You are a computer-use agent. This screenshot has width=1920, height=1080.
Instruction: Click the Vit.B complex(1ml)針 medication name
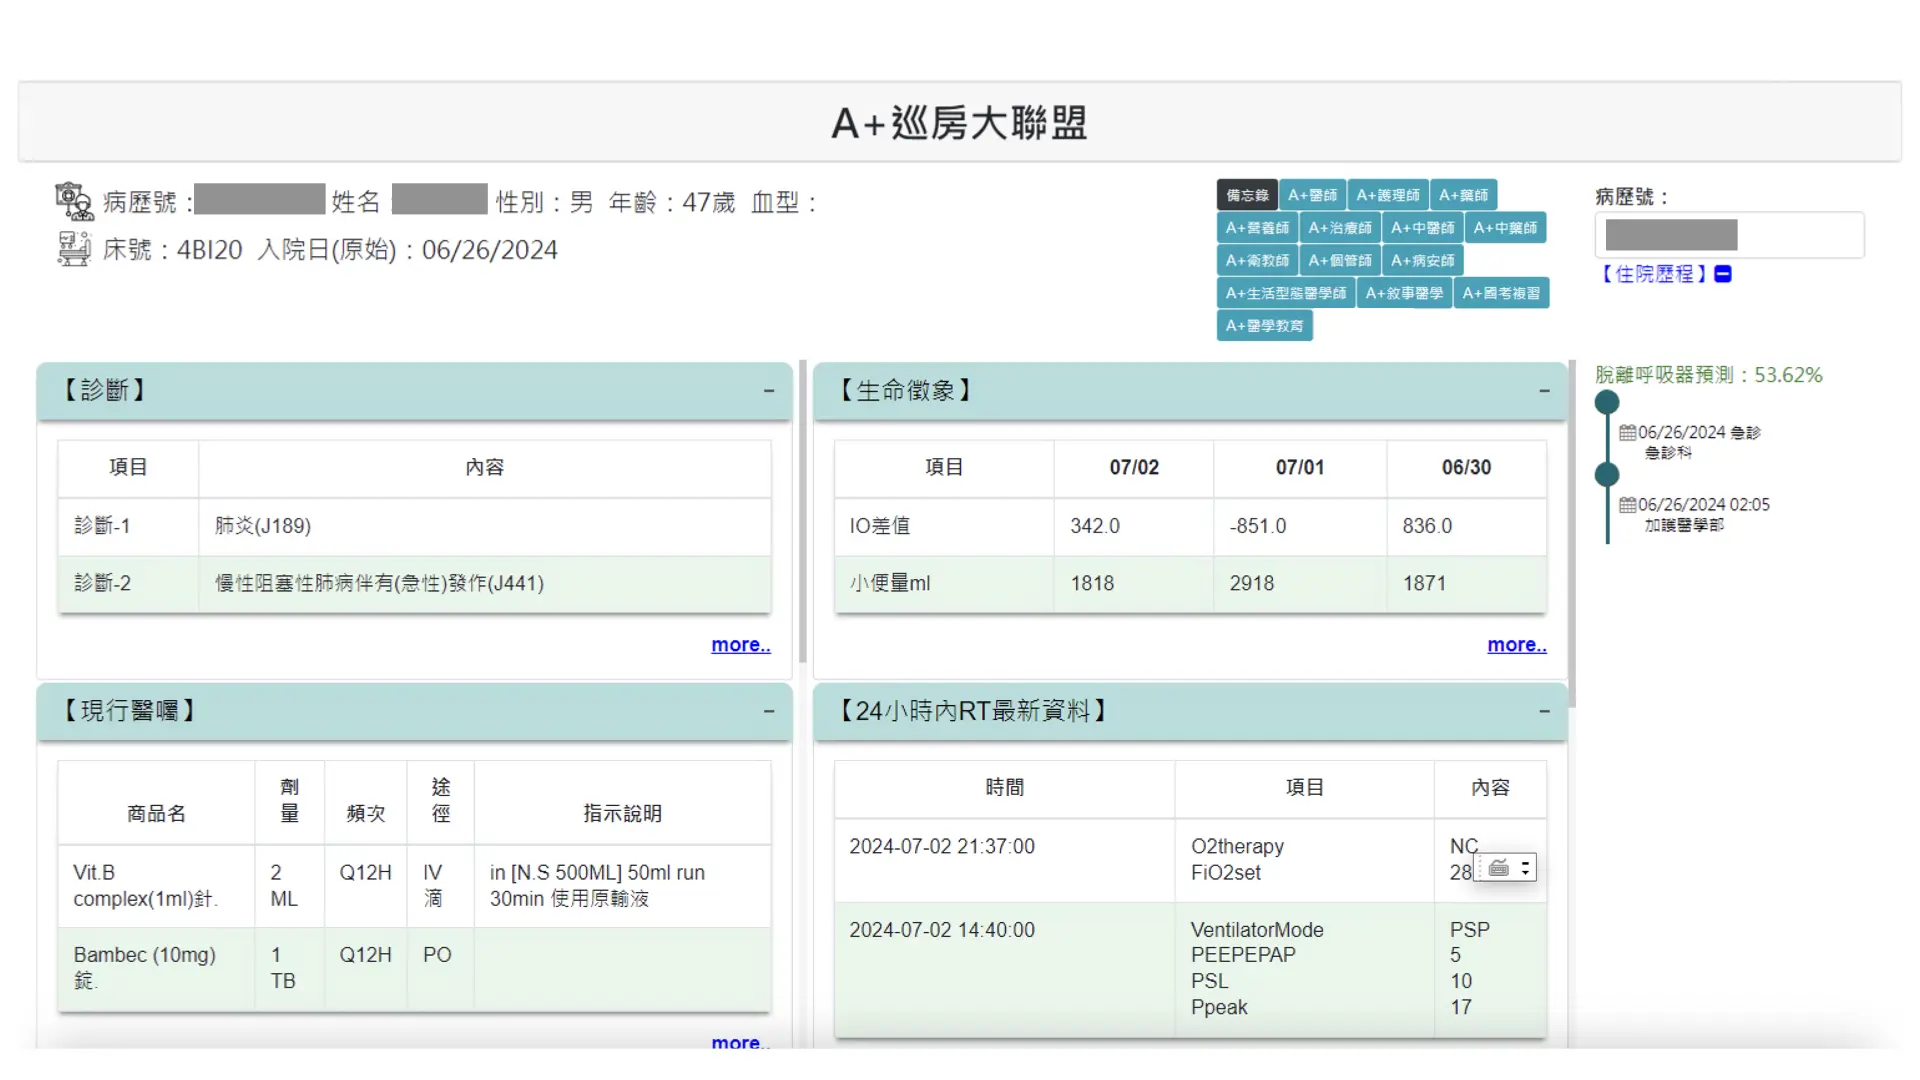coord(146,886)
